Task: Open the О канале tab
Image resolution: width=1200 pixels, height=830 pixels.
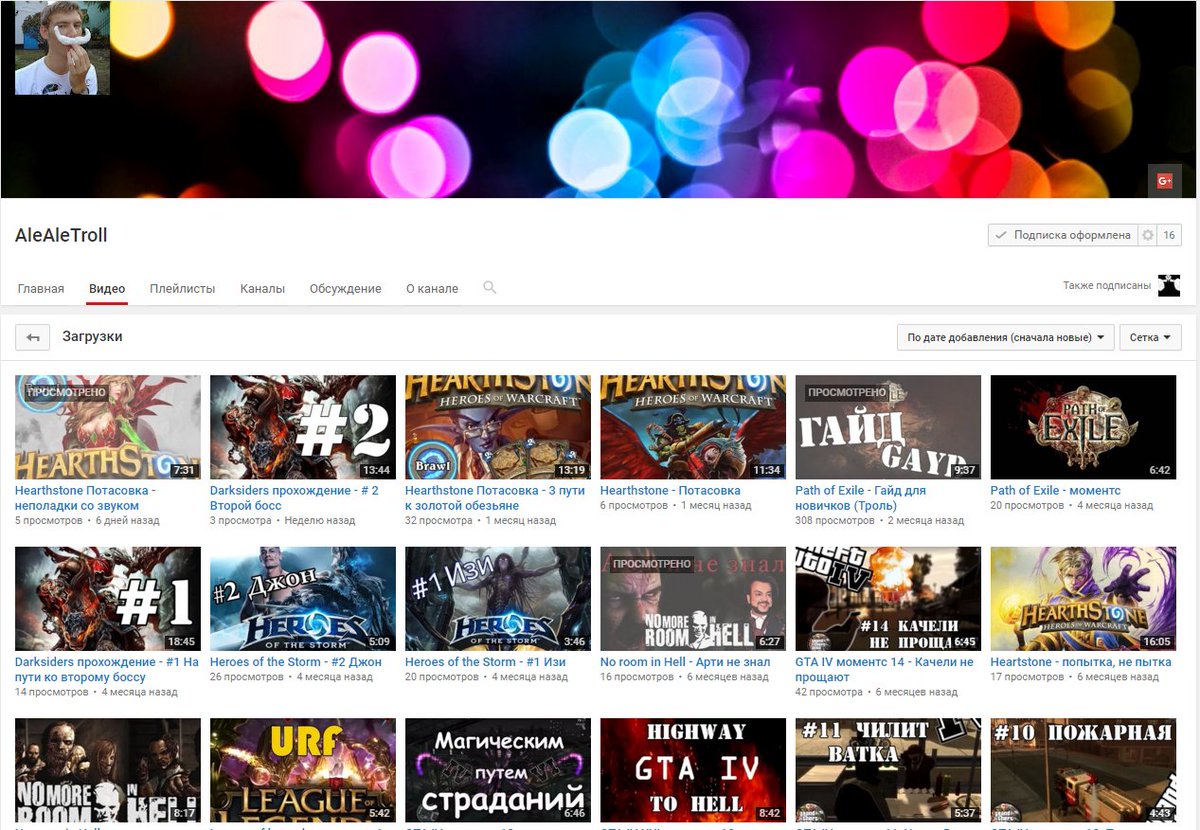Action: (x=432, y=288)
